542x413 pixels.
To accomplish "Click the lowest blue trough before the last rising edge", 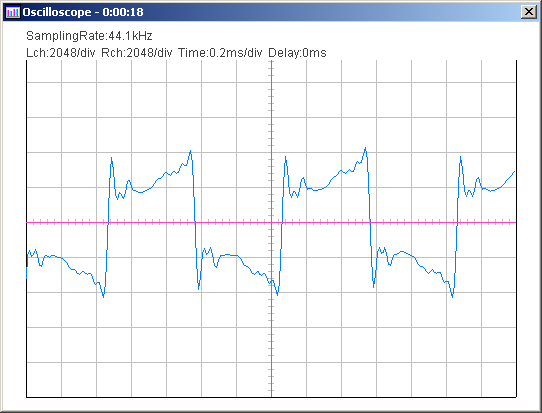I will coord(452,296).
